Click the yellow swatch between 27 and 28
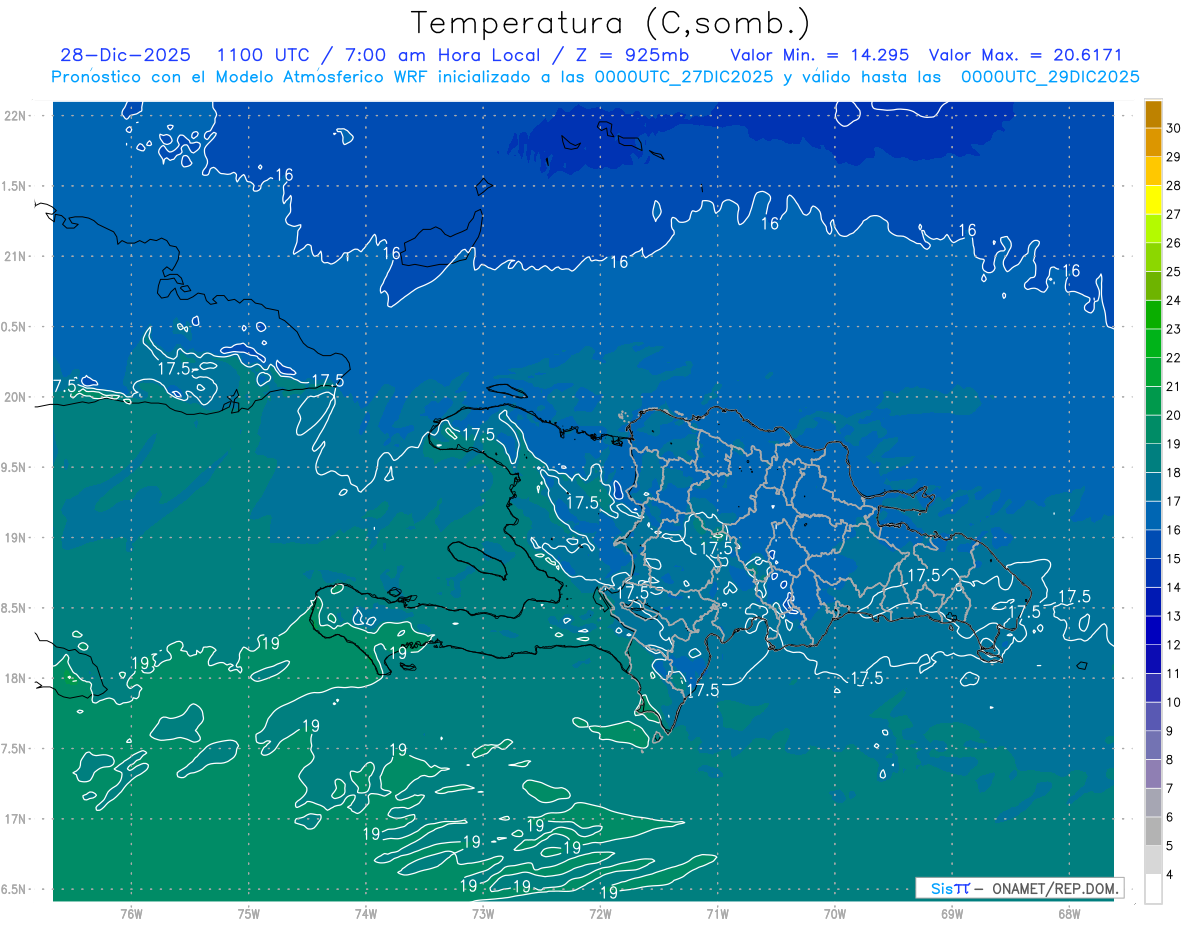1200x927 pixels. coord(1153,200)
